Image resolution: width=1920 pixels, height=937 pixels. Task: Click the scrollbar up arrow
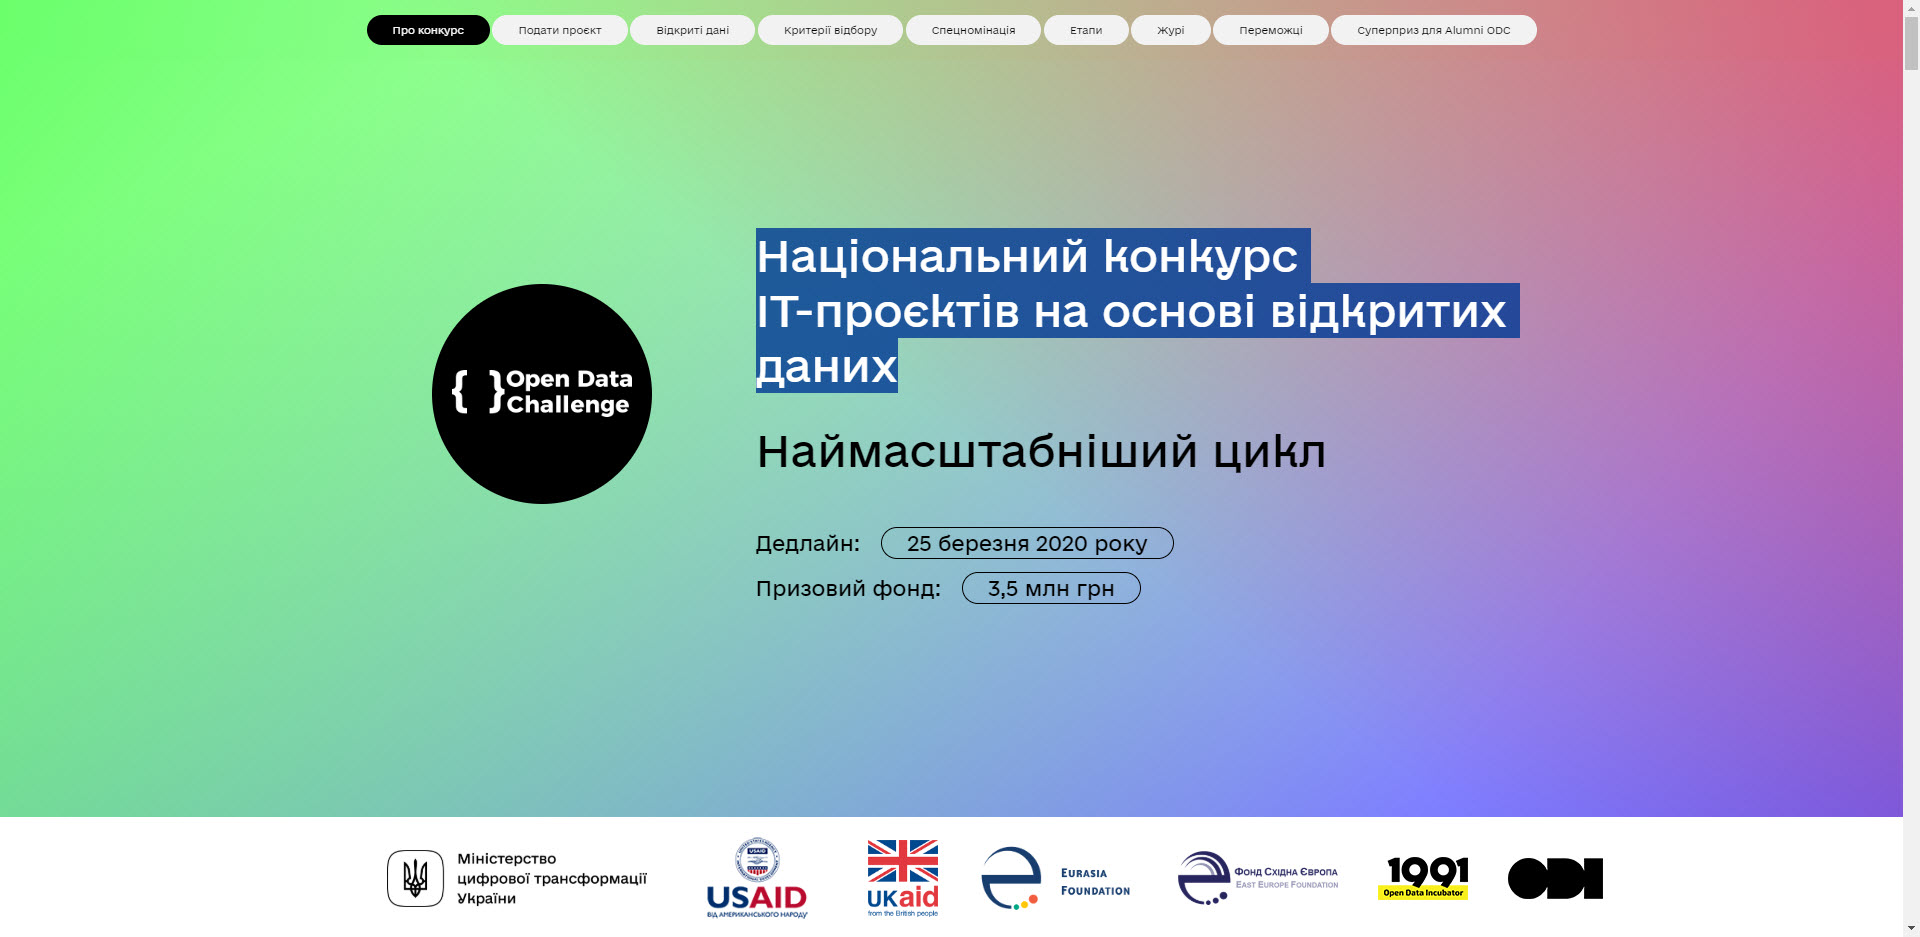pyautogui.click(x=1911, y=9)
